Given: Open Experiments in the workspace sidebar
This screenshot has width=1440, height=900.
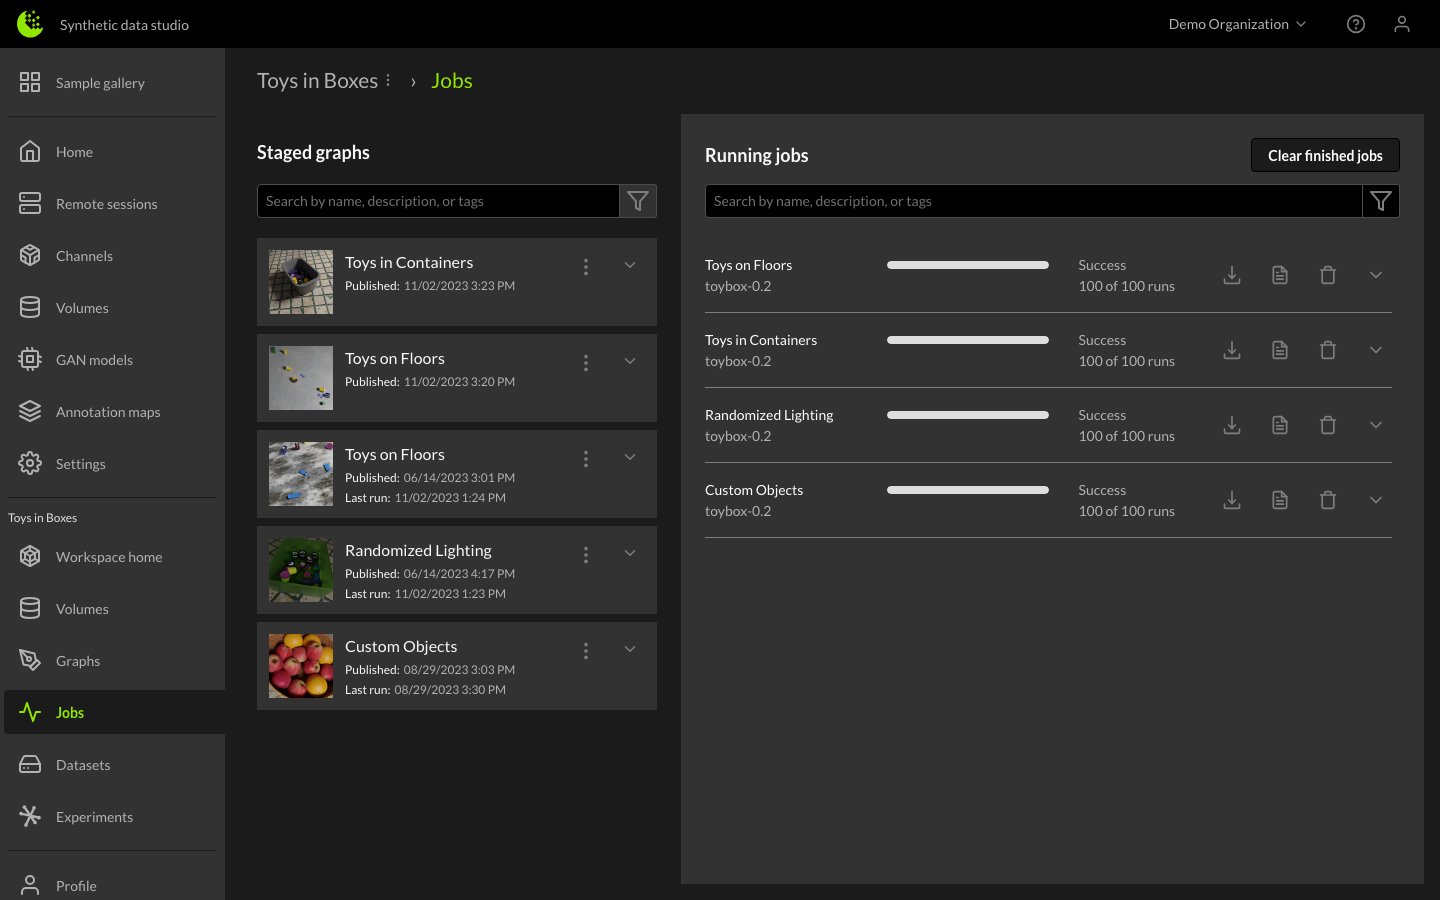Looking at the screenshot, I should (94, 817).
